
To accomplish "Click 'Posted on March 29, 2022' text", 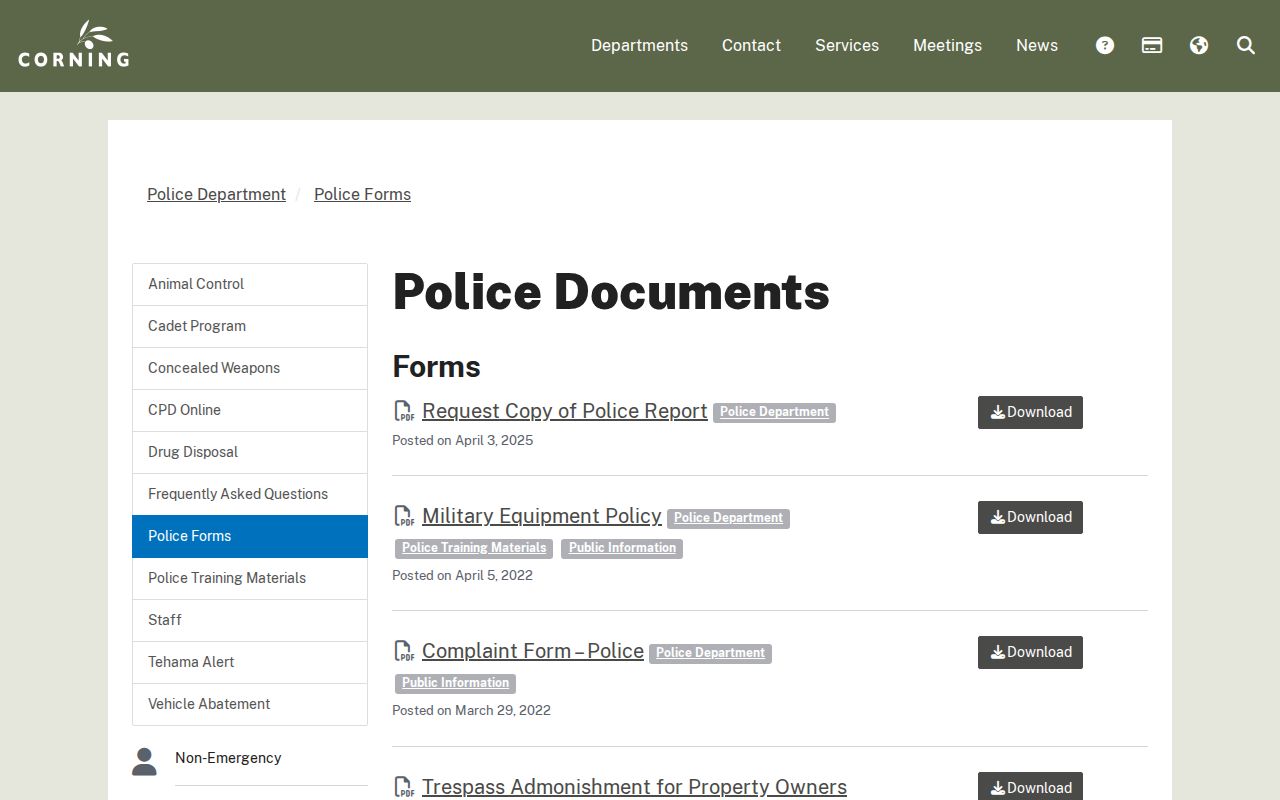I will tap(471, 710).
